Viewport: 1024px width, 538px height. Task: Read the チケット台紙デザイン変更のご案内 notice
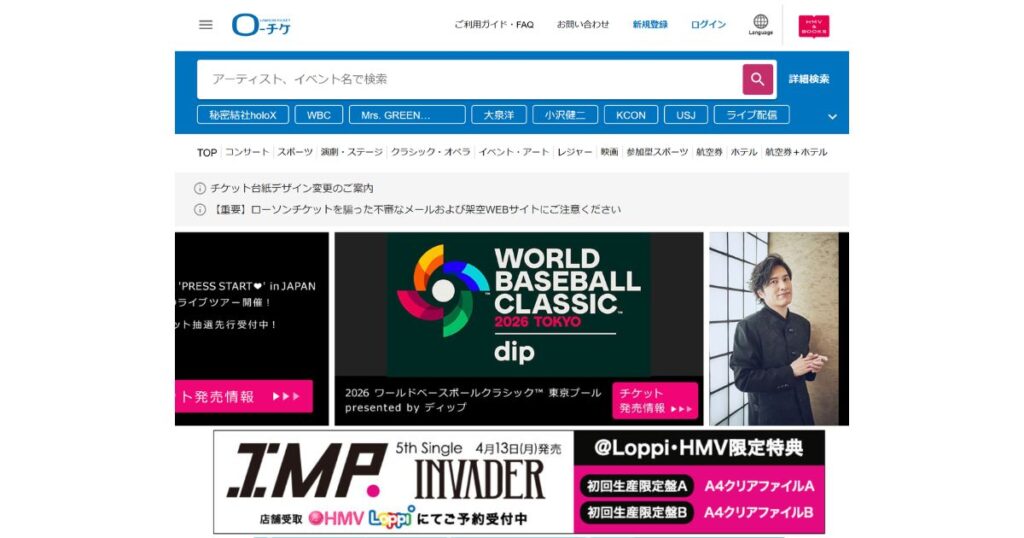(x=291, y=188)
